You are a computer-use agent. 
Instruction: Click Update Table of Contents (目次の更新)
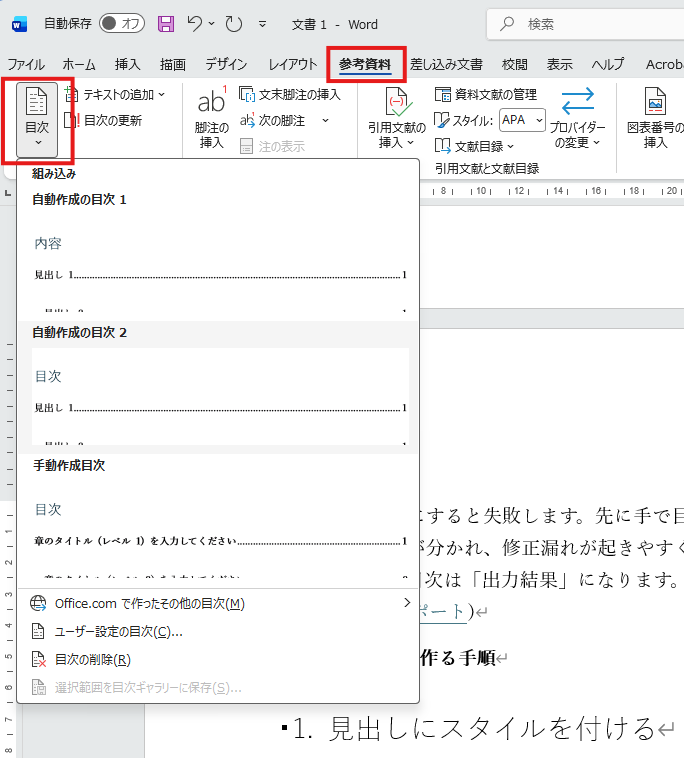point(104,120)
